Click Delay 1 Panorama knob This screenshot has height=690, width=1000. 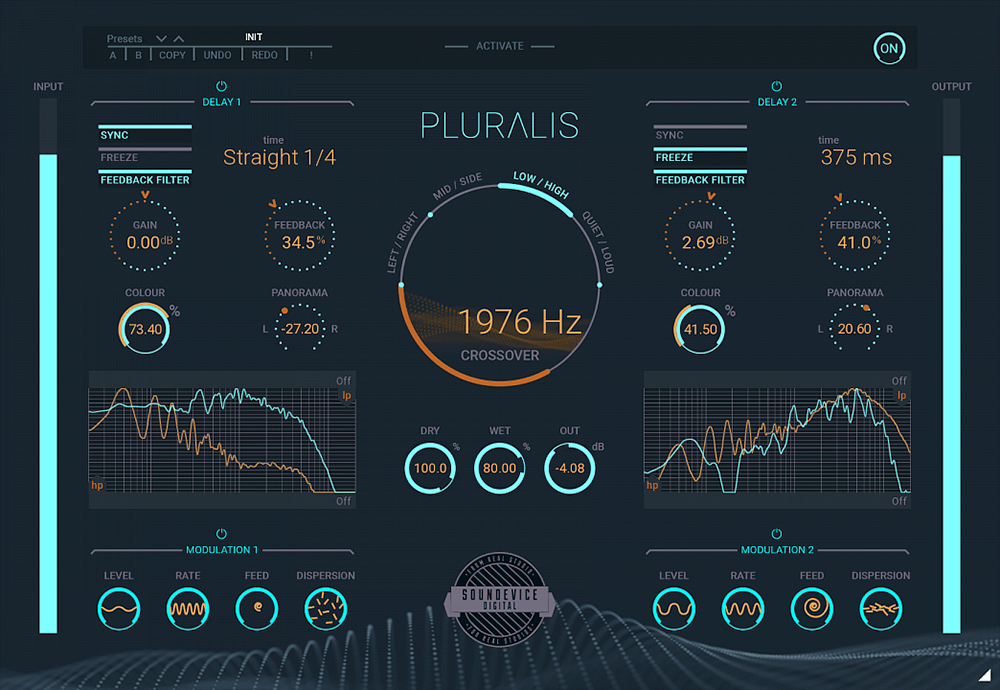pyautogui.click(x=300, y=328)
